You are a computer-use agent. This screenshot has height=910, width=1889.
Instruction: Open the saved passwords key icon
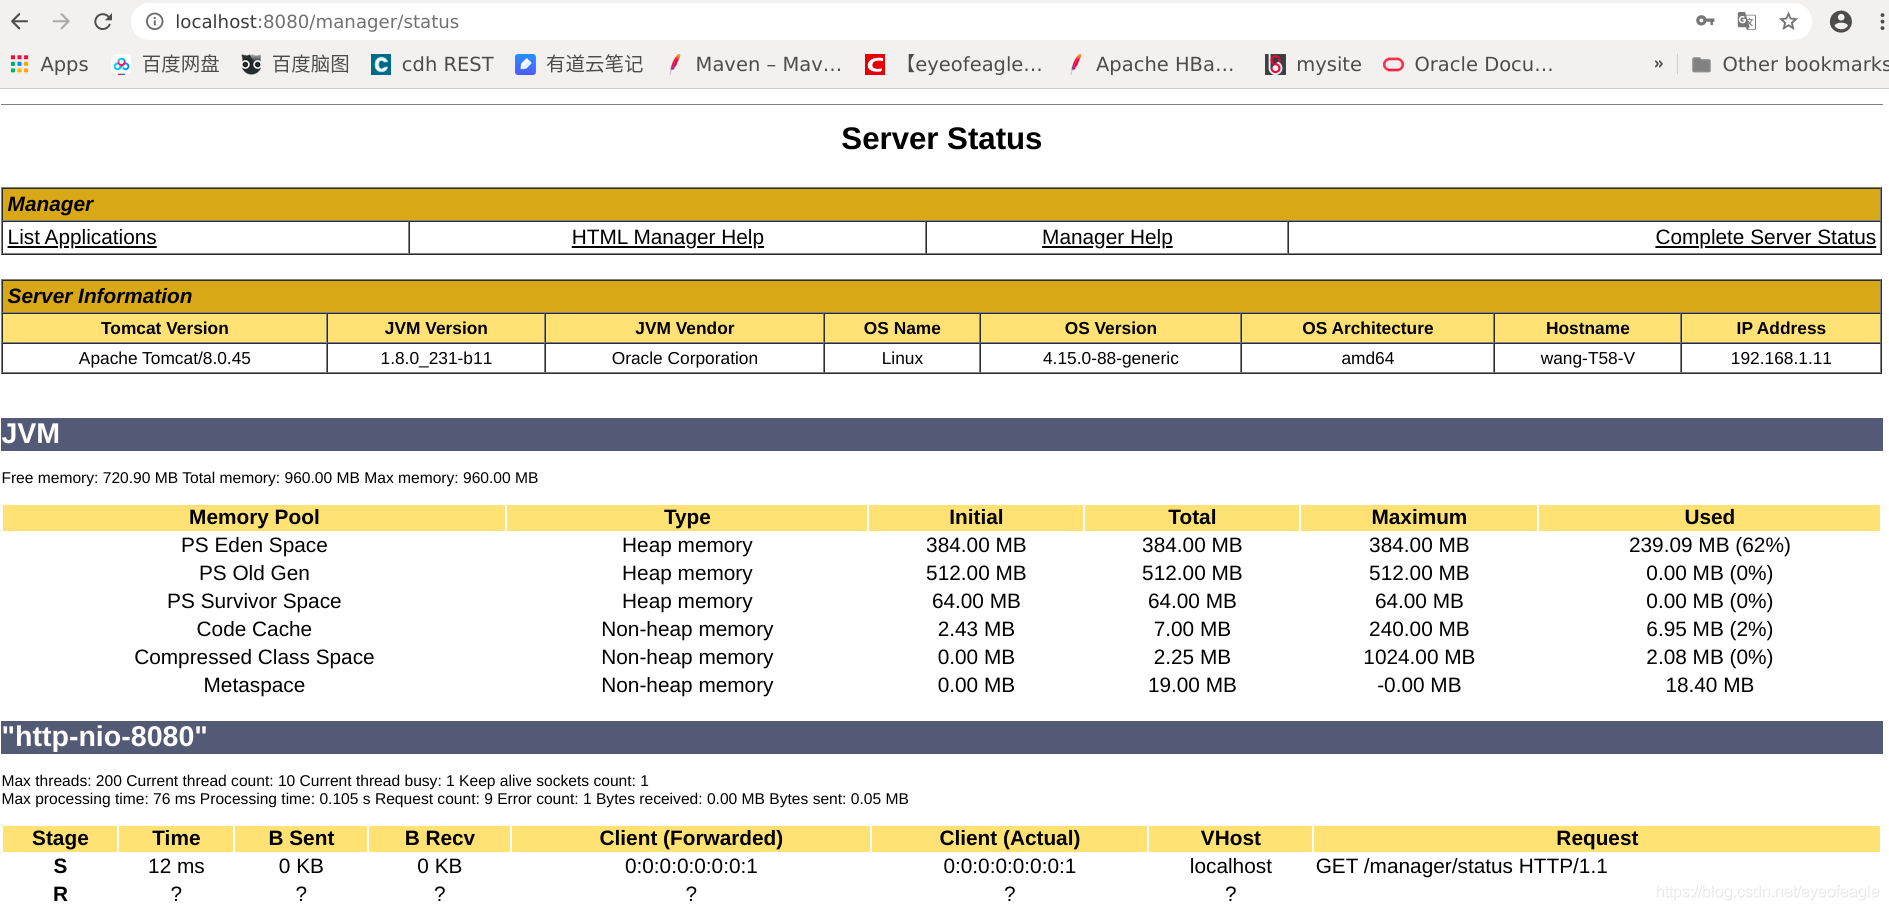[1705, 21]
